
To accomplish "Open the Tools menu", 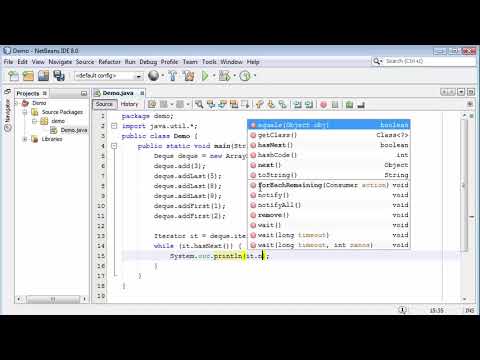I will point(209,62).
